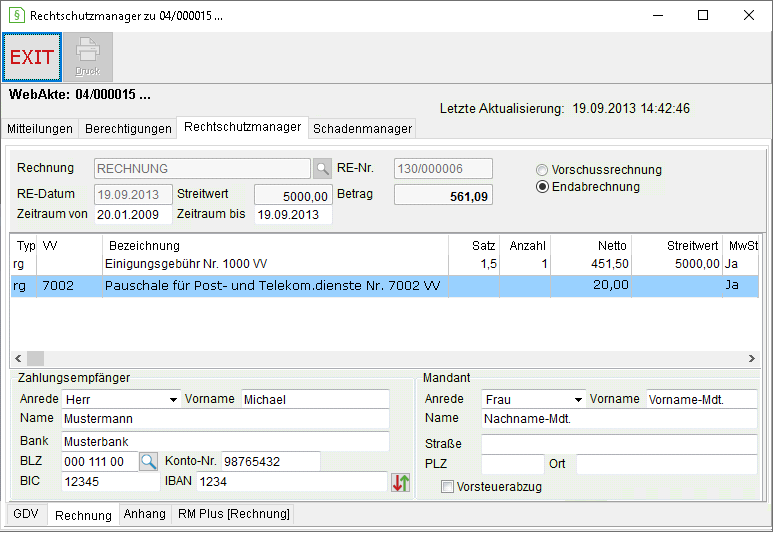The image size is (773, 533).
Task: Click the IBAN field 1234
Action: pos(292,482)
